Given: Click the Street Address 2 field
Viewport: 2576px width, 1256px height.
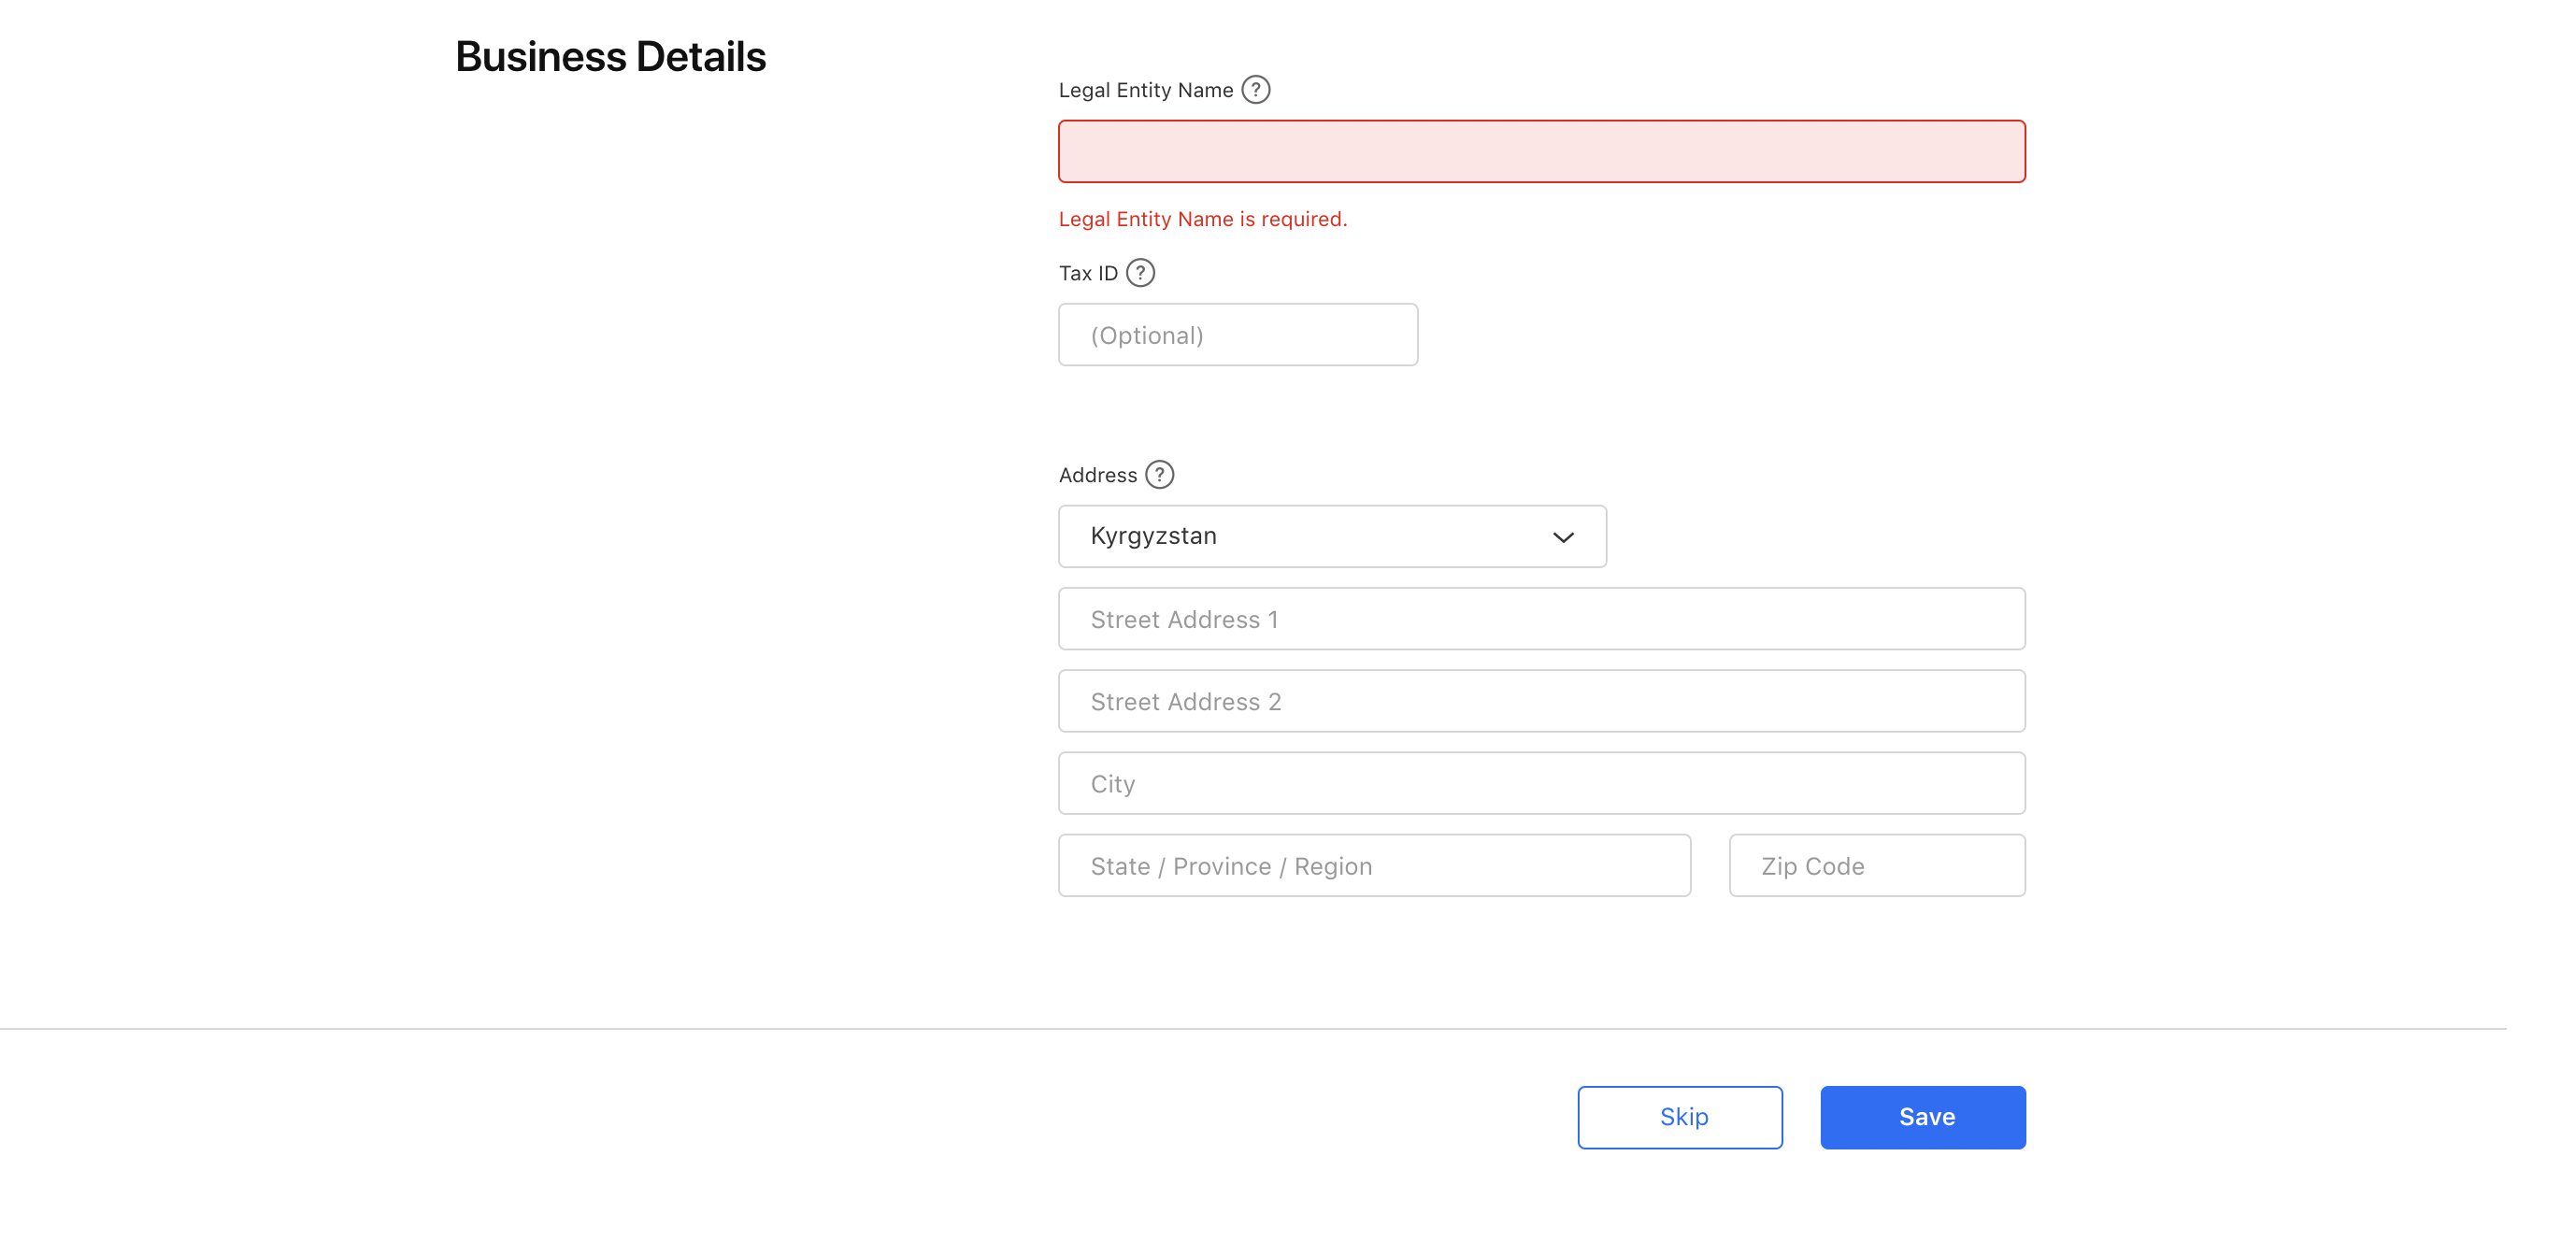Looking at the screenshot, I should pos(1541,701).
